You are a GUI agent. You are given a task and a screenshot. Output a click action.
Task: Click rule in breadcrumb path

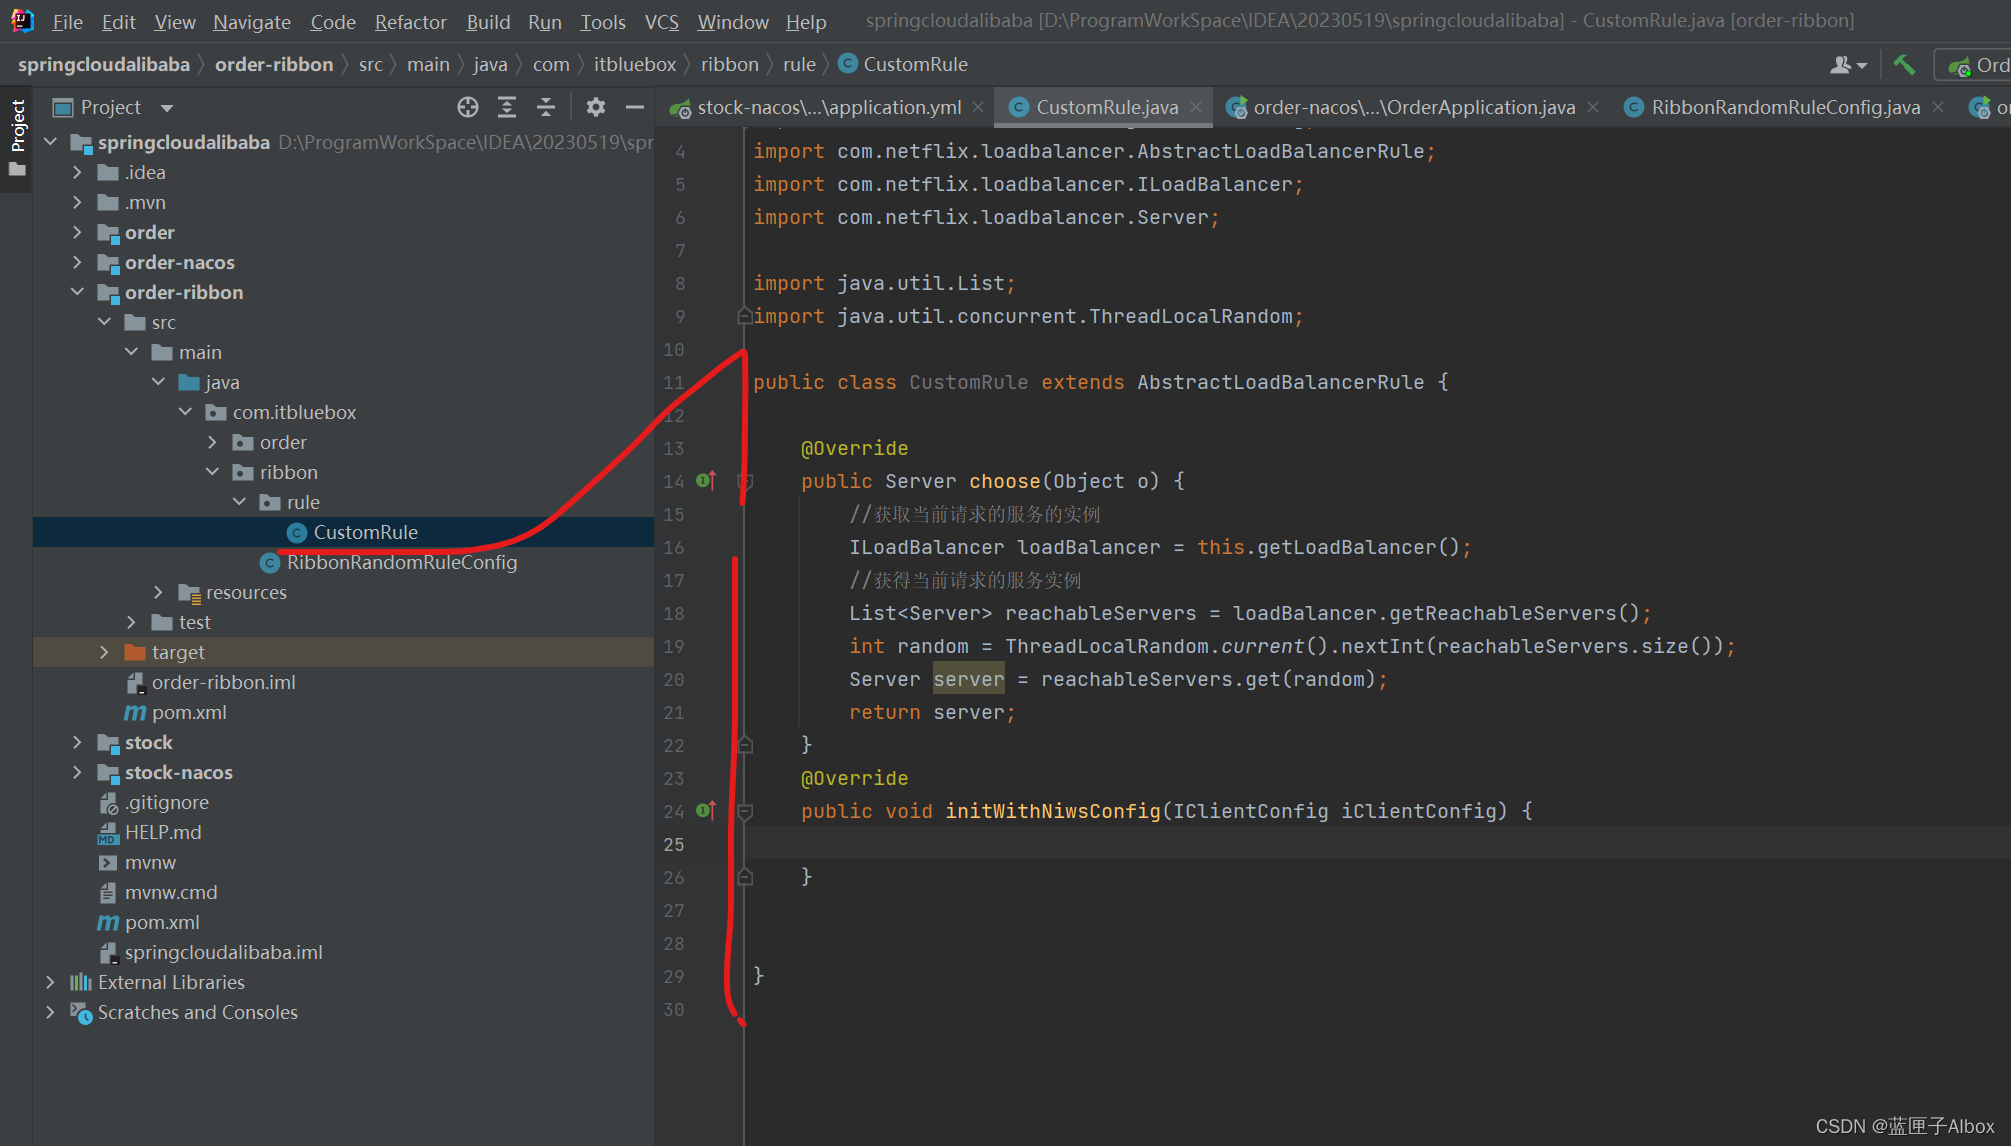click(x=799, y=64)
